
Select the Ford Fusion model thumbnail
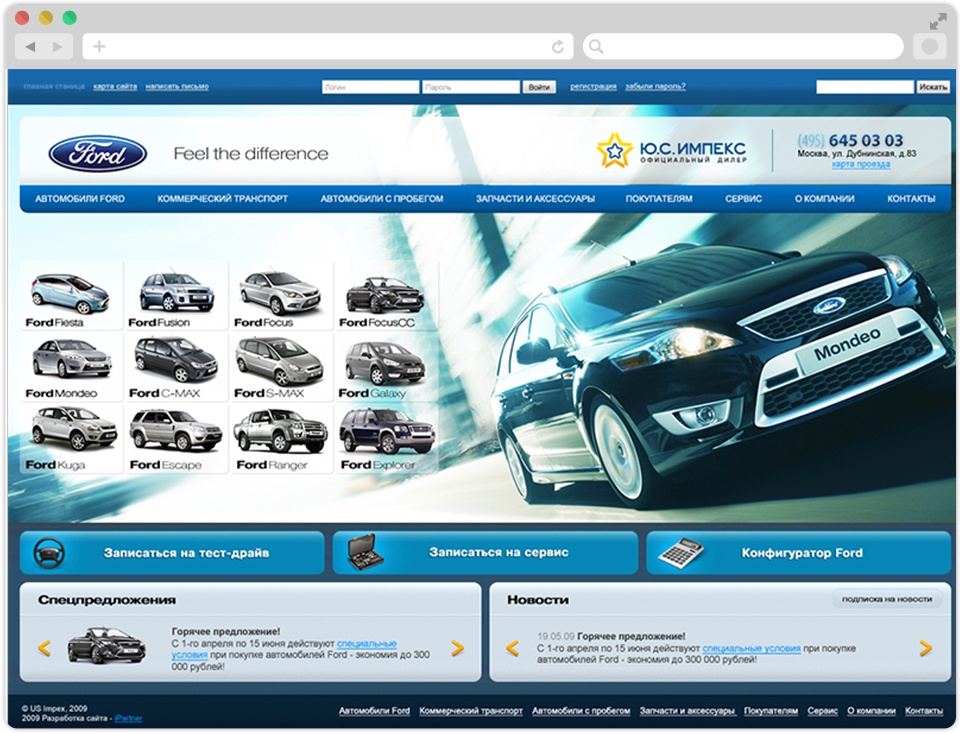(x=176, y=296)
